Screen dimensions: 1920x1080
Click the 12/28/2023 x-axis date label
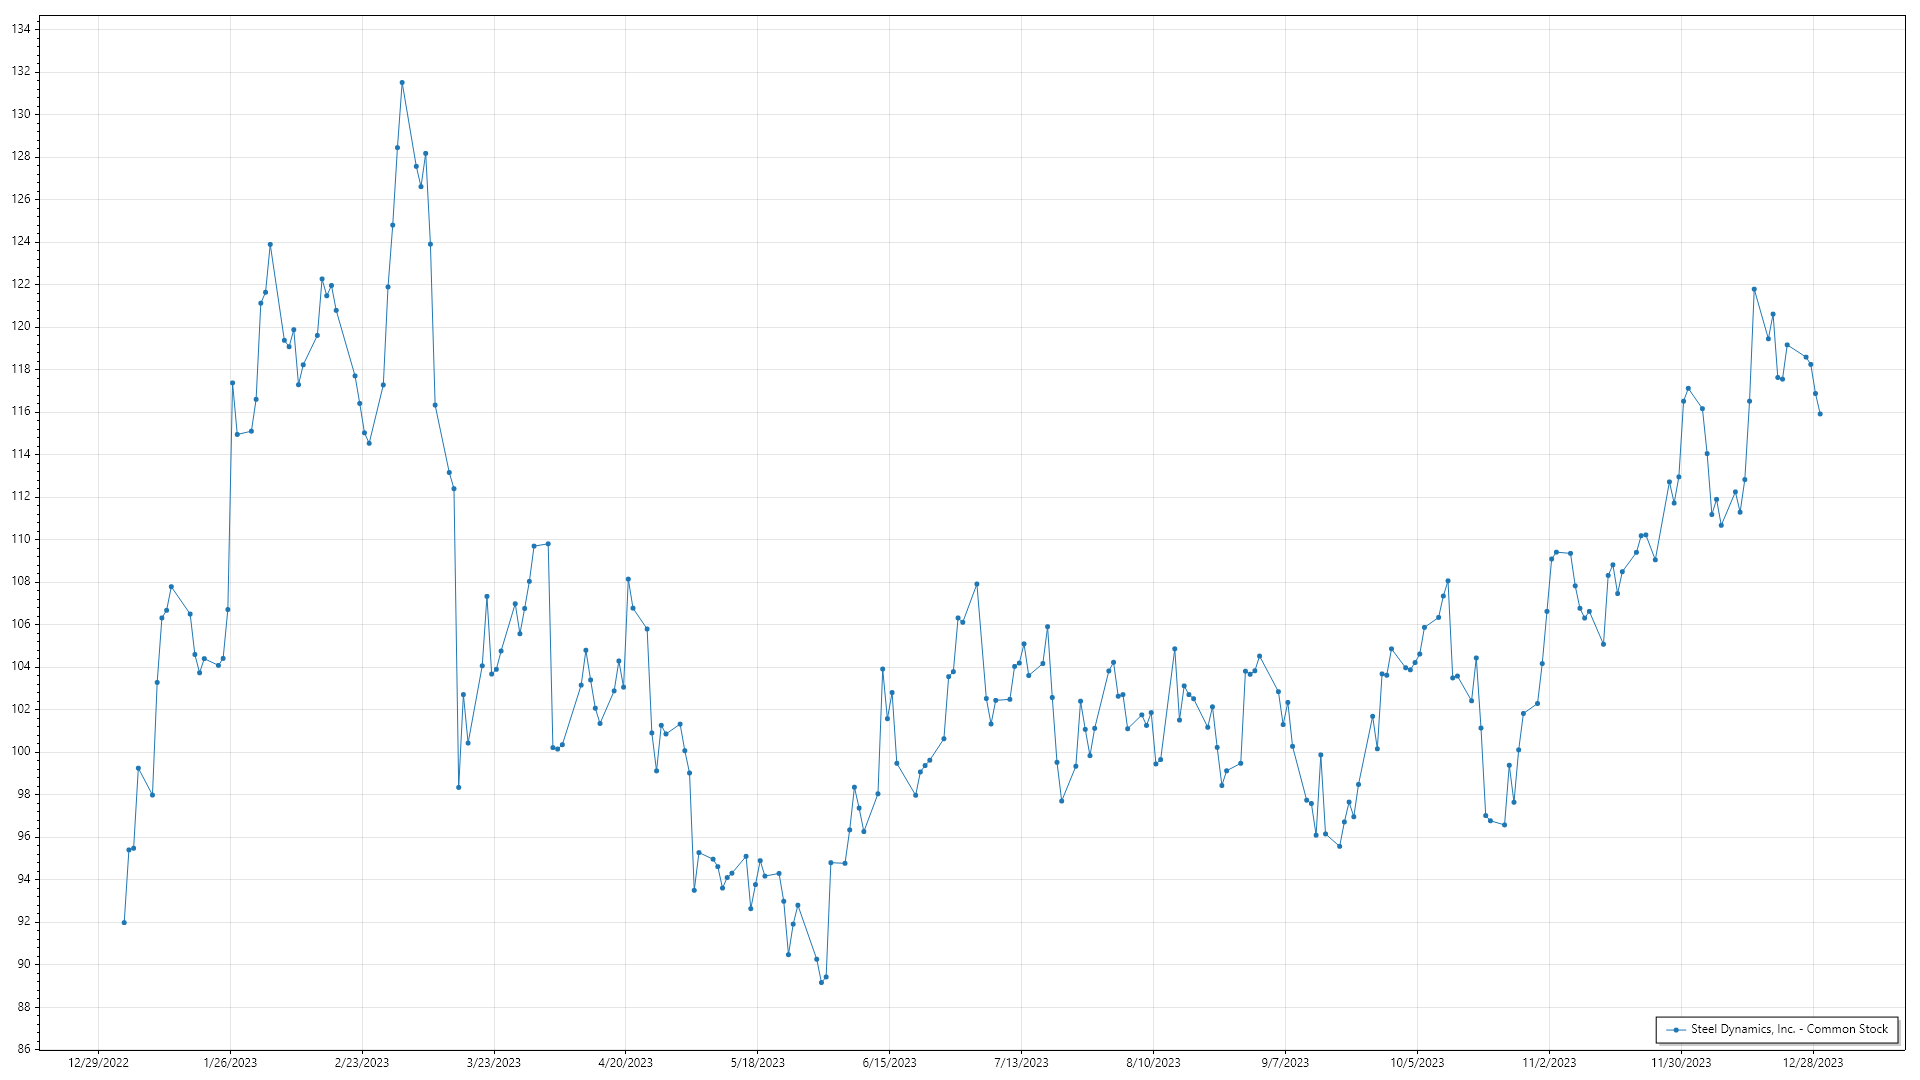pos(1813,1062)
